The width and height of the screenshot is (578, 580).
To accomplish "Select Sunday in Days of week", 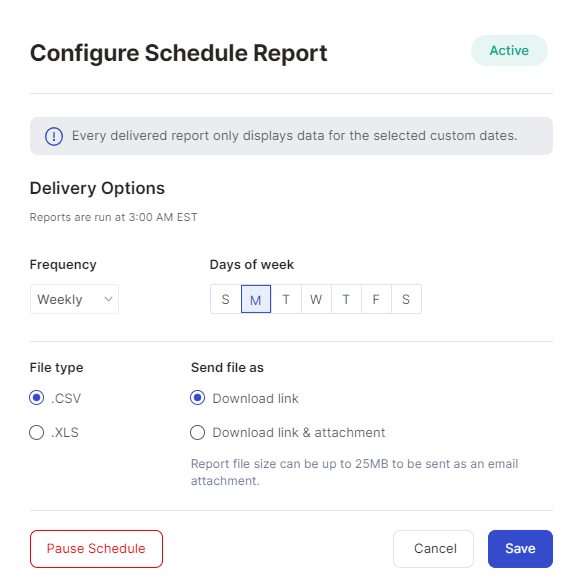I will click(x=226, y=299).
